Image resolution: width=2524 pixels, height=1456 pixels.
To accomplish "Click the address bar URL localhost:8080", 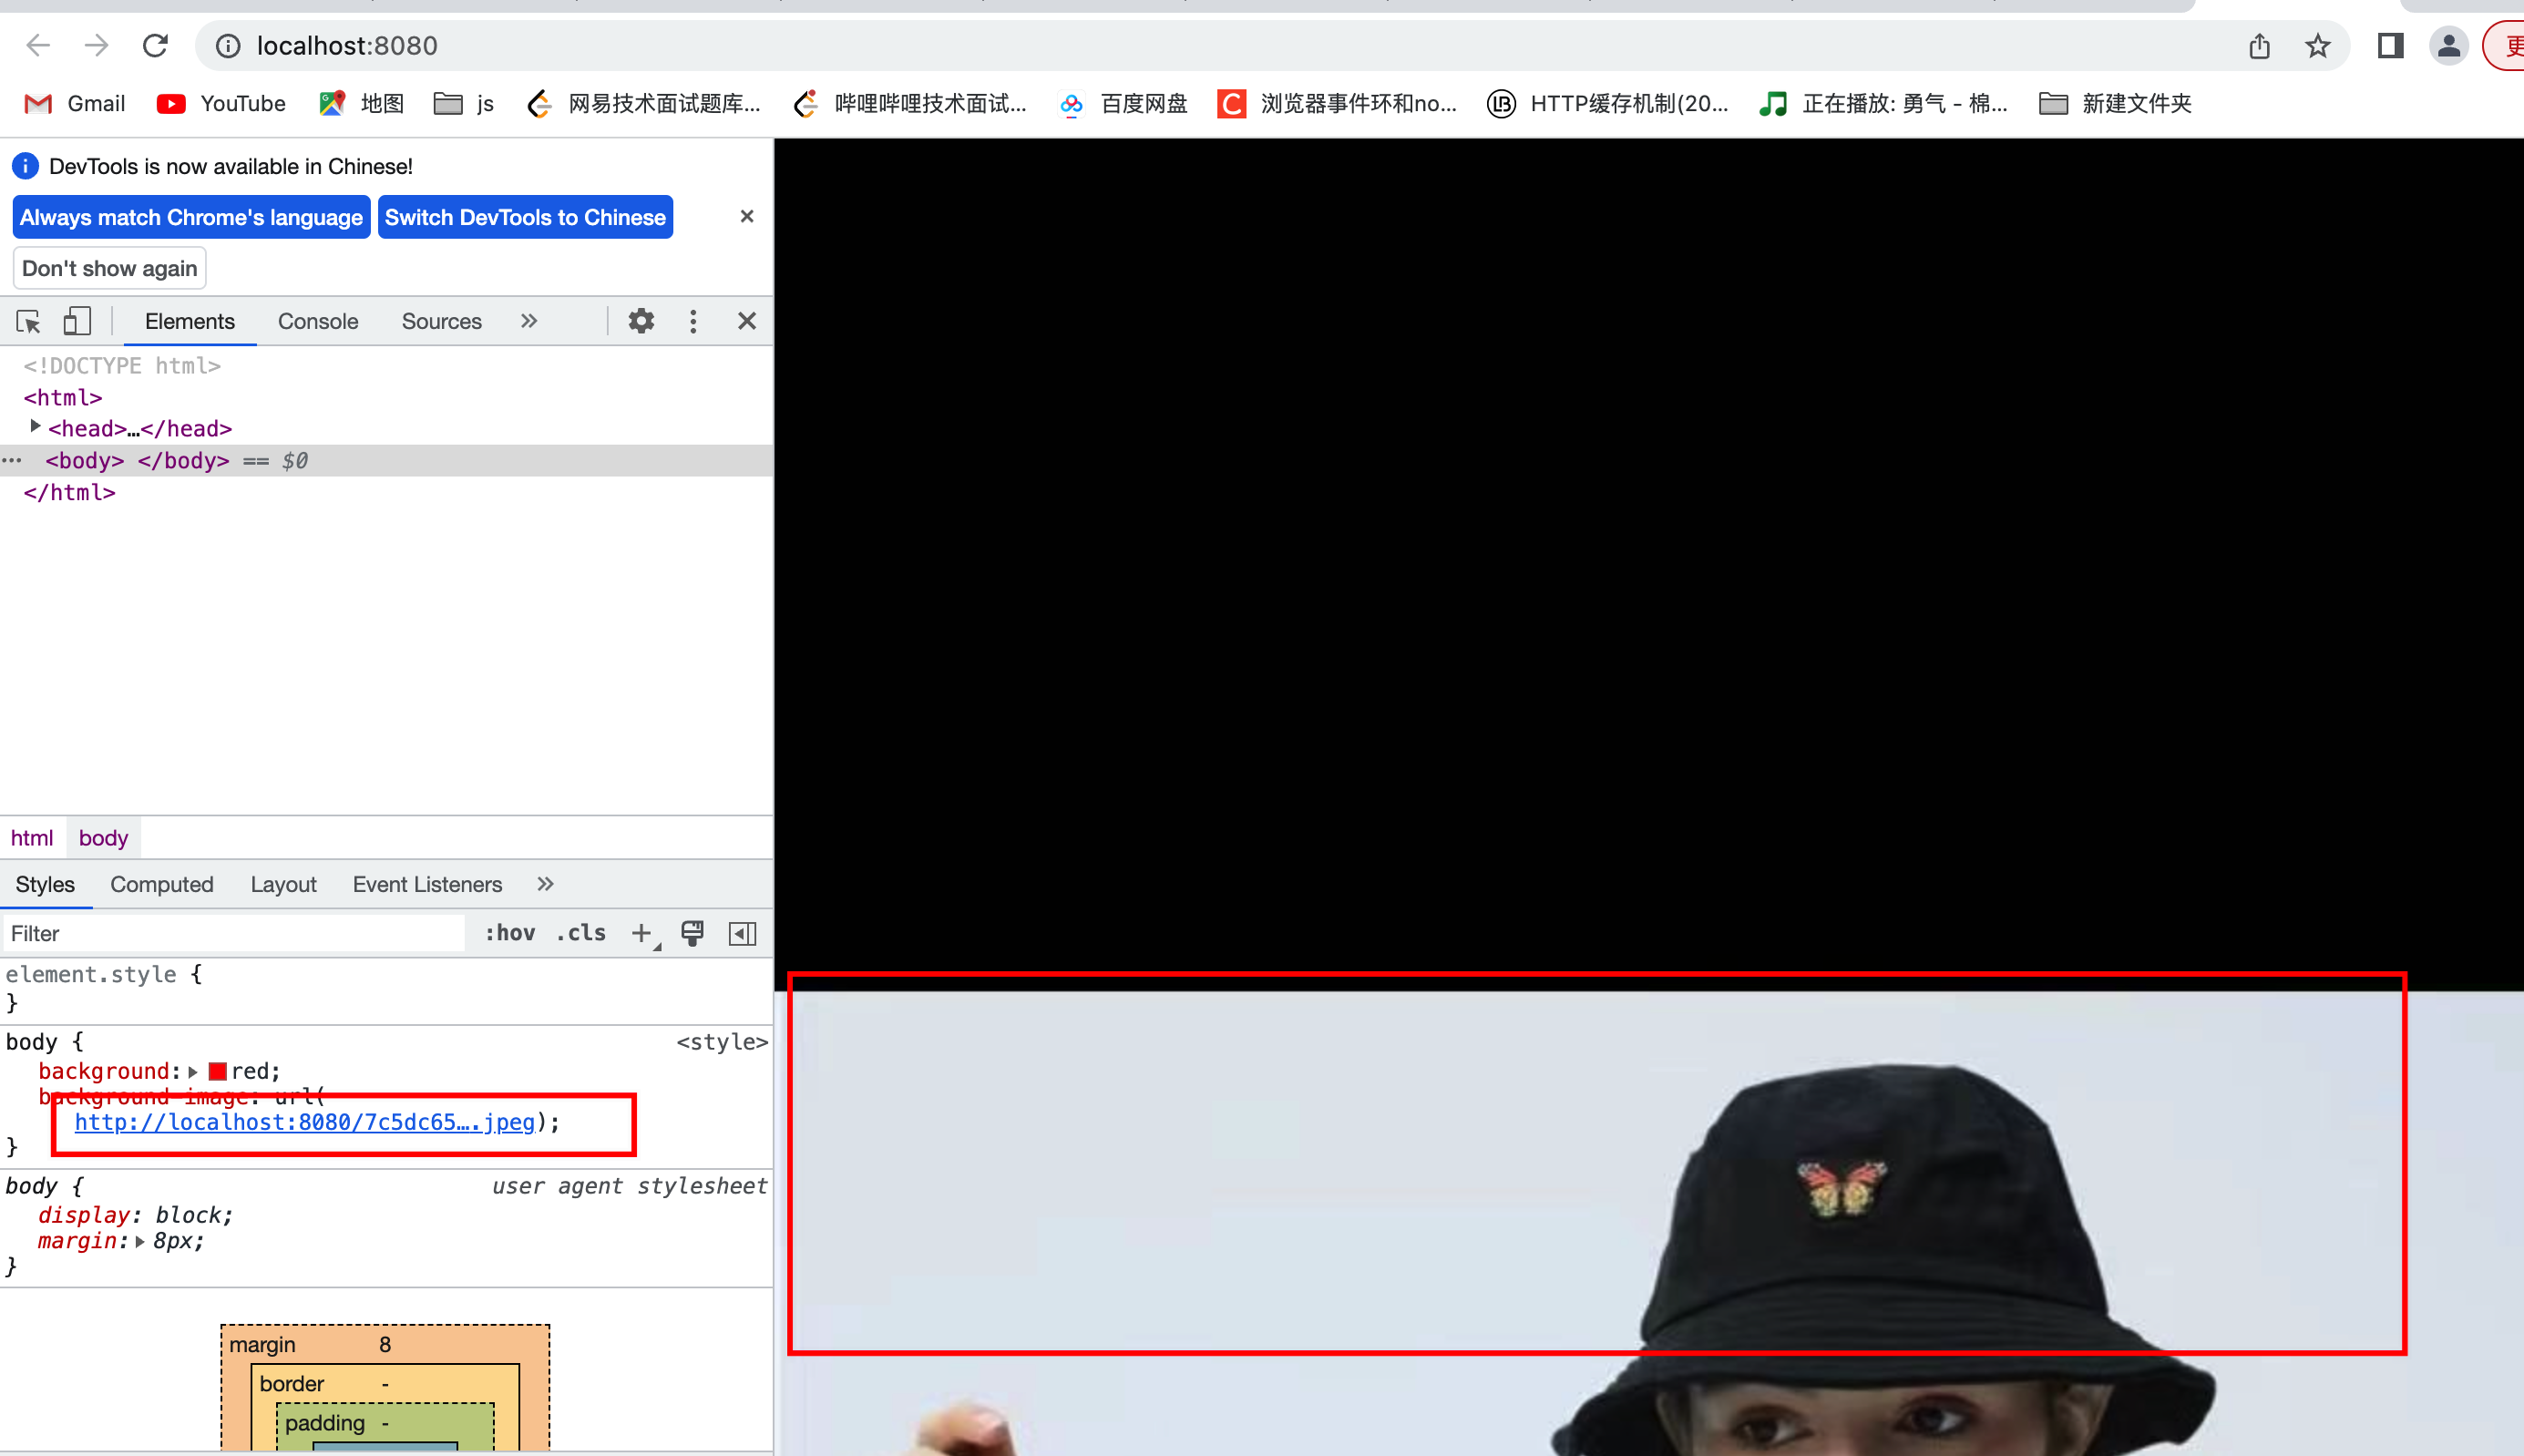I will coord(347,46).
